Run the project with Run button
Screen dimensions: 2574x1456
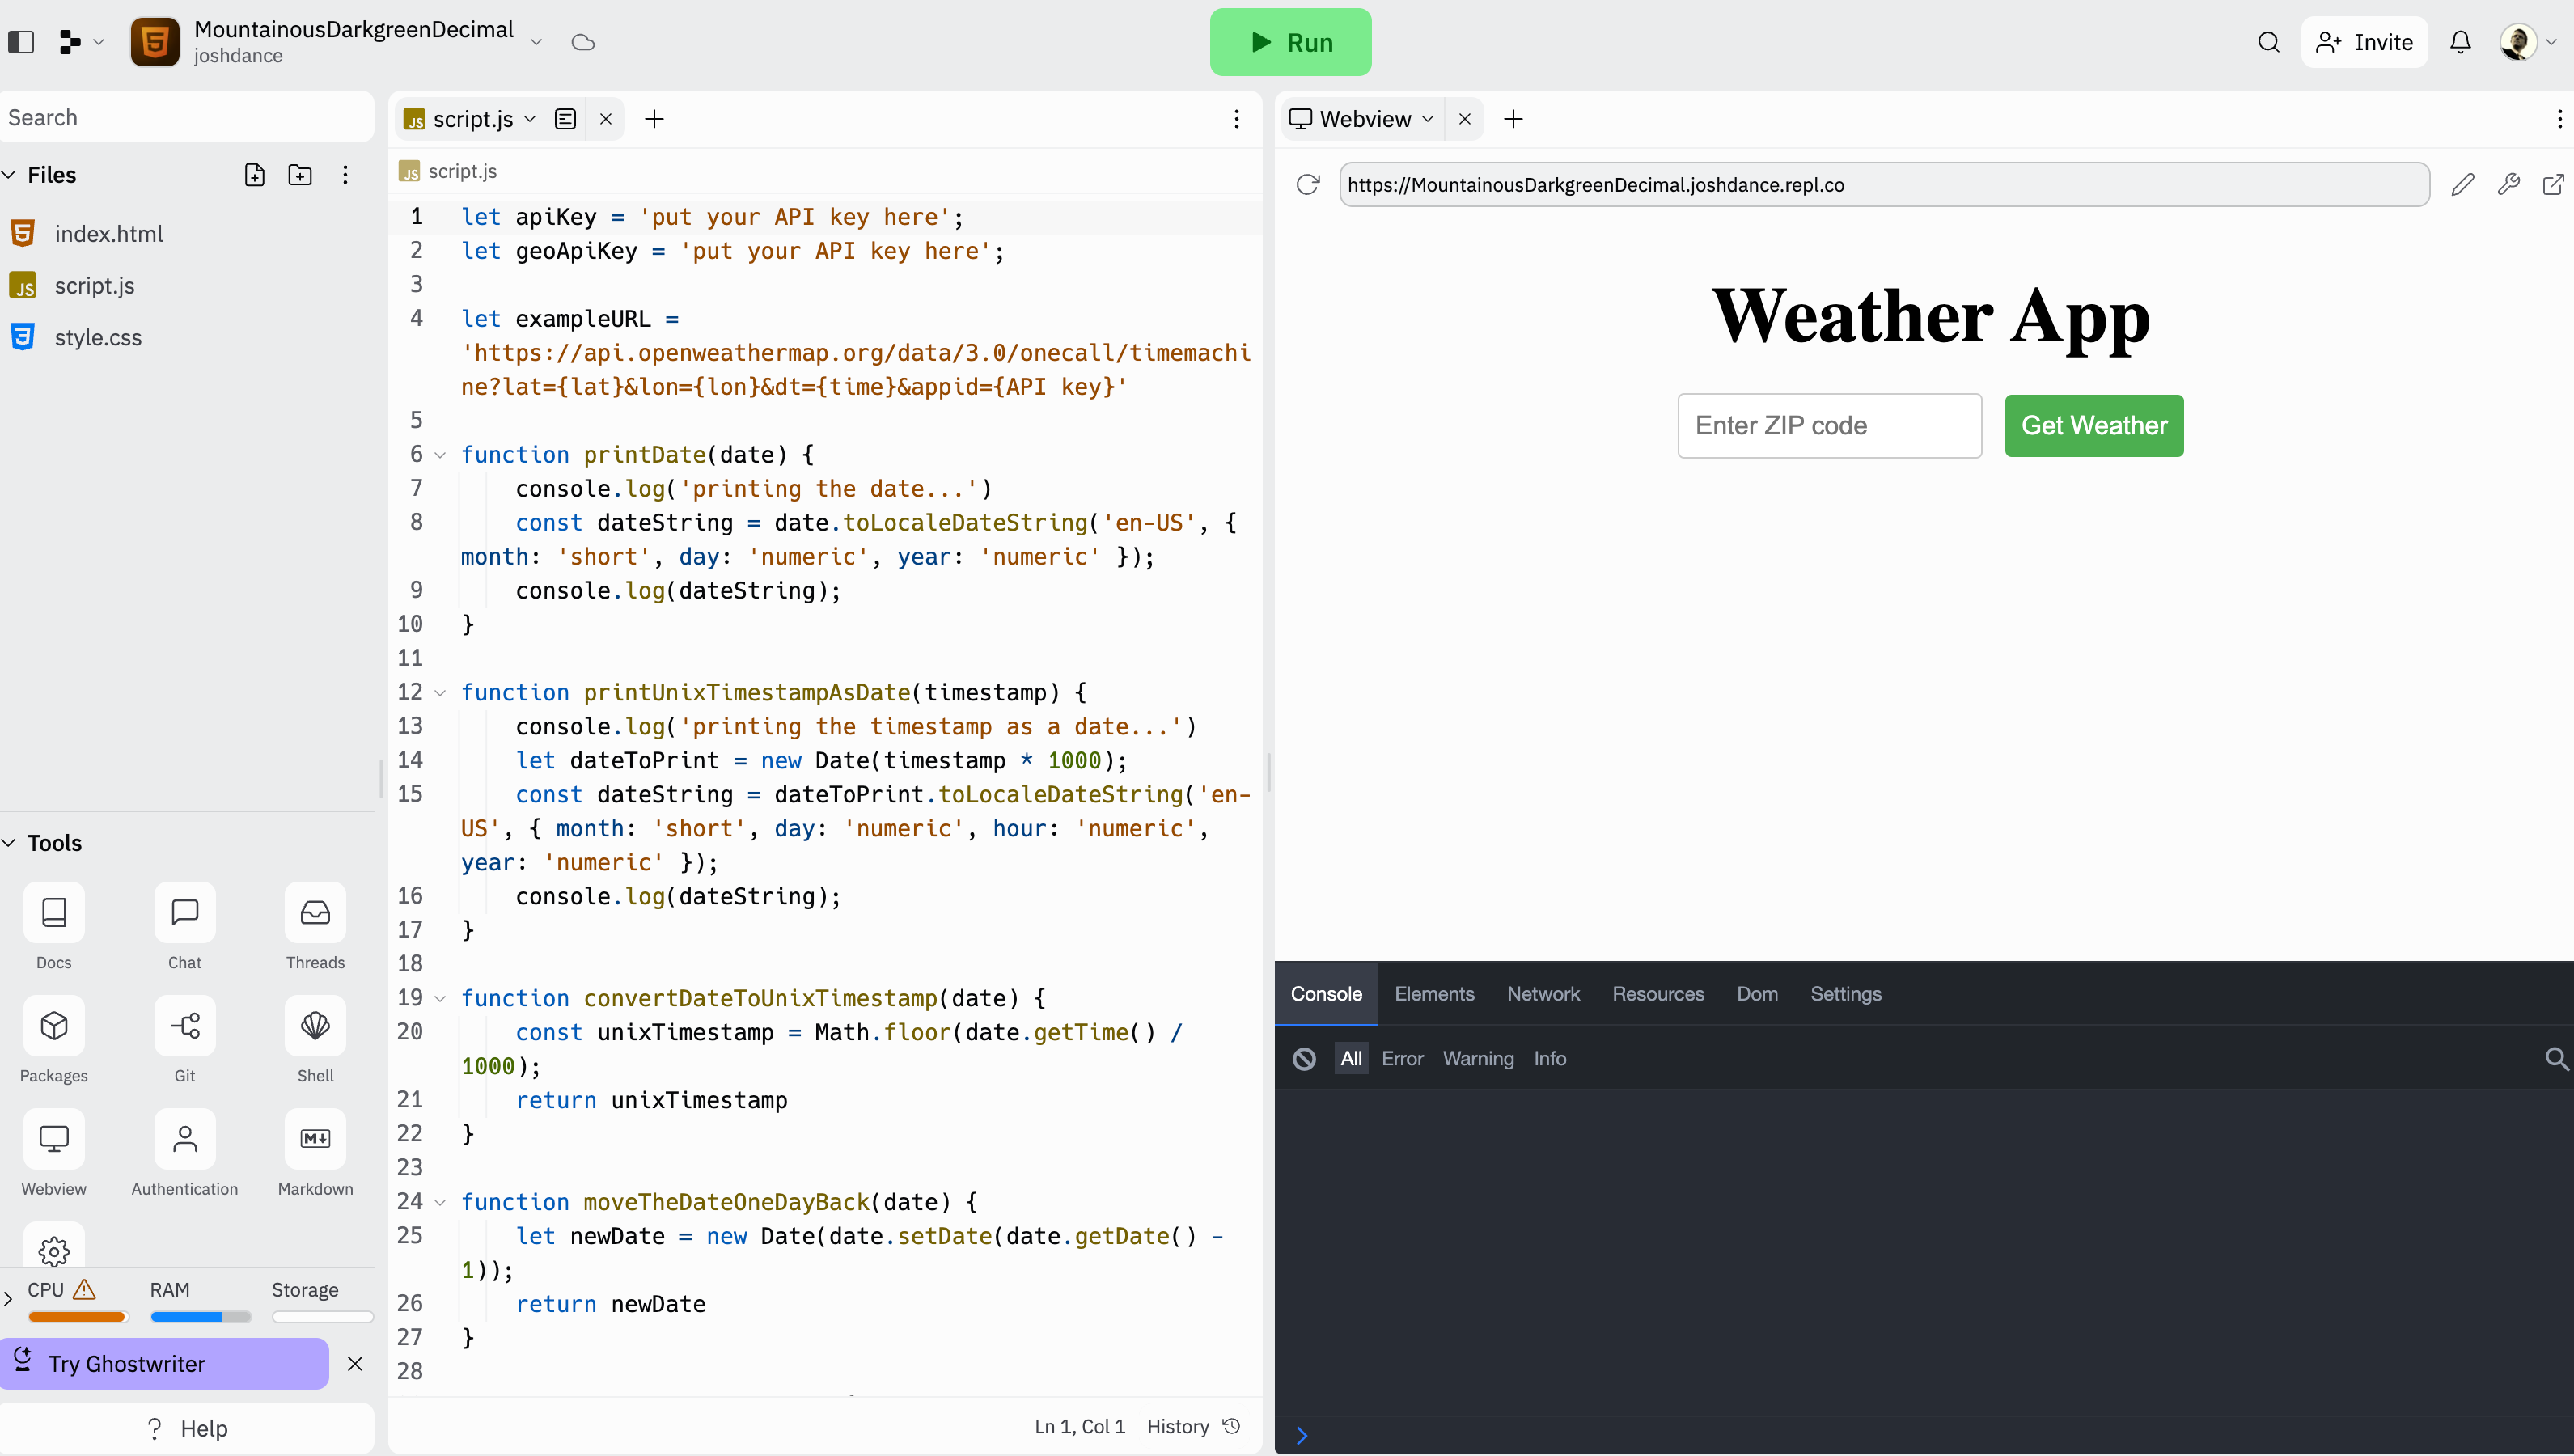[x=1290, y=42]
